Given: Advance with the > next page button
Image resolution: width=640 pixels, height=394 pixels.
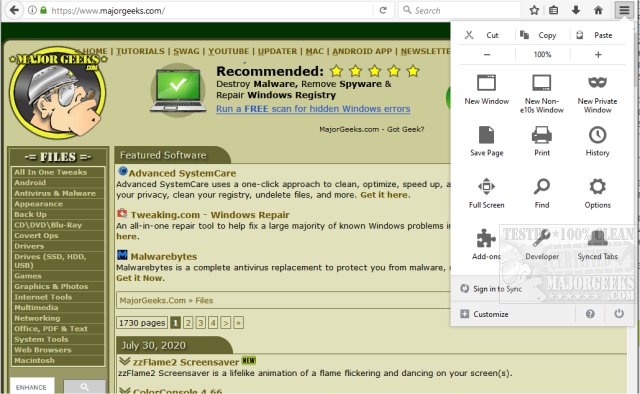Looking at the screenshot, I should tap(226, 323).
